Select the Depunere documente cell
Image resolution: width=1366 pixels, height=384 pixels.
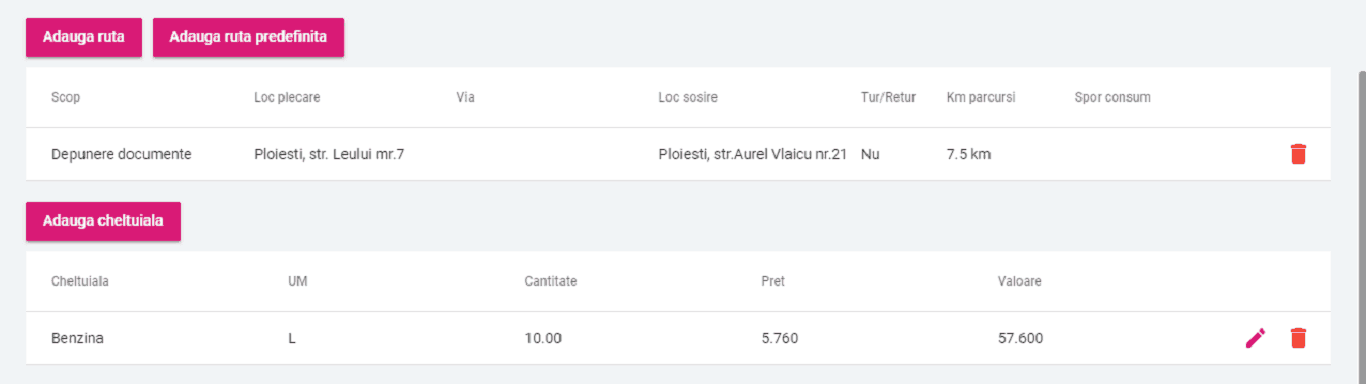pos(121,154)
